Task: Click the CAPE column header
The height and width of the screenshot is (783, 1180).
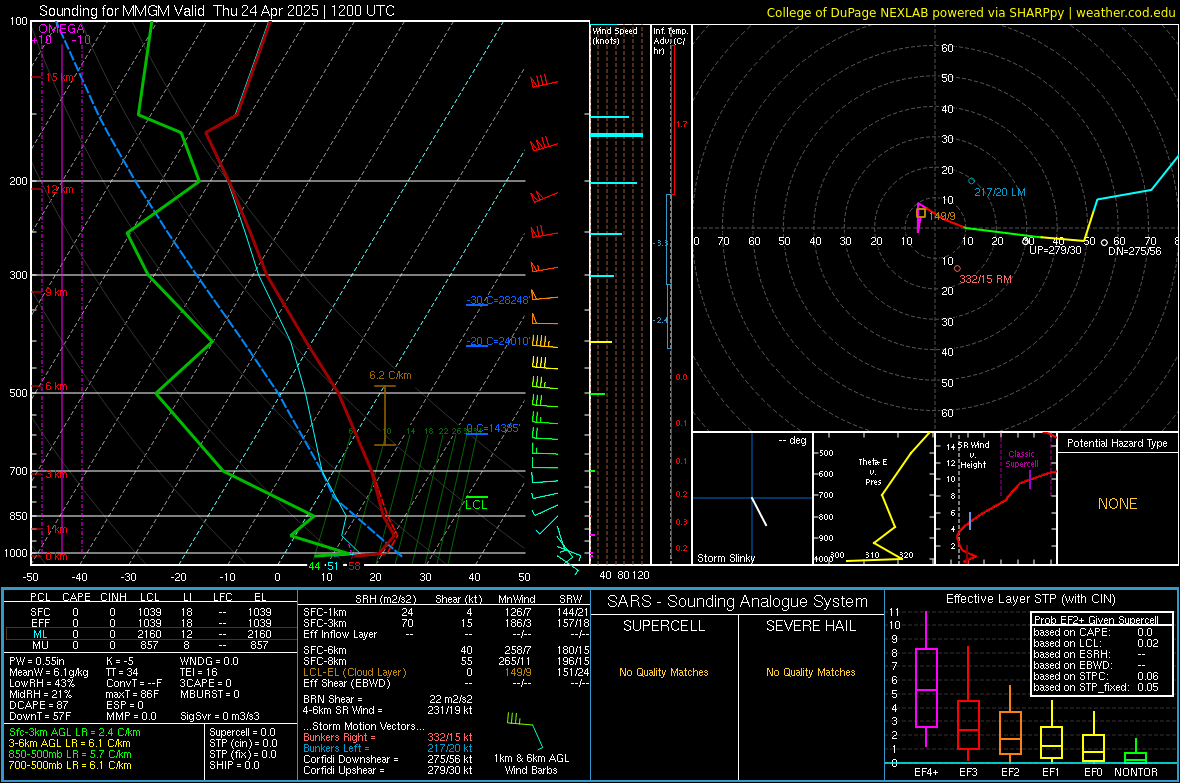Action: pos(76,597)
